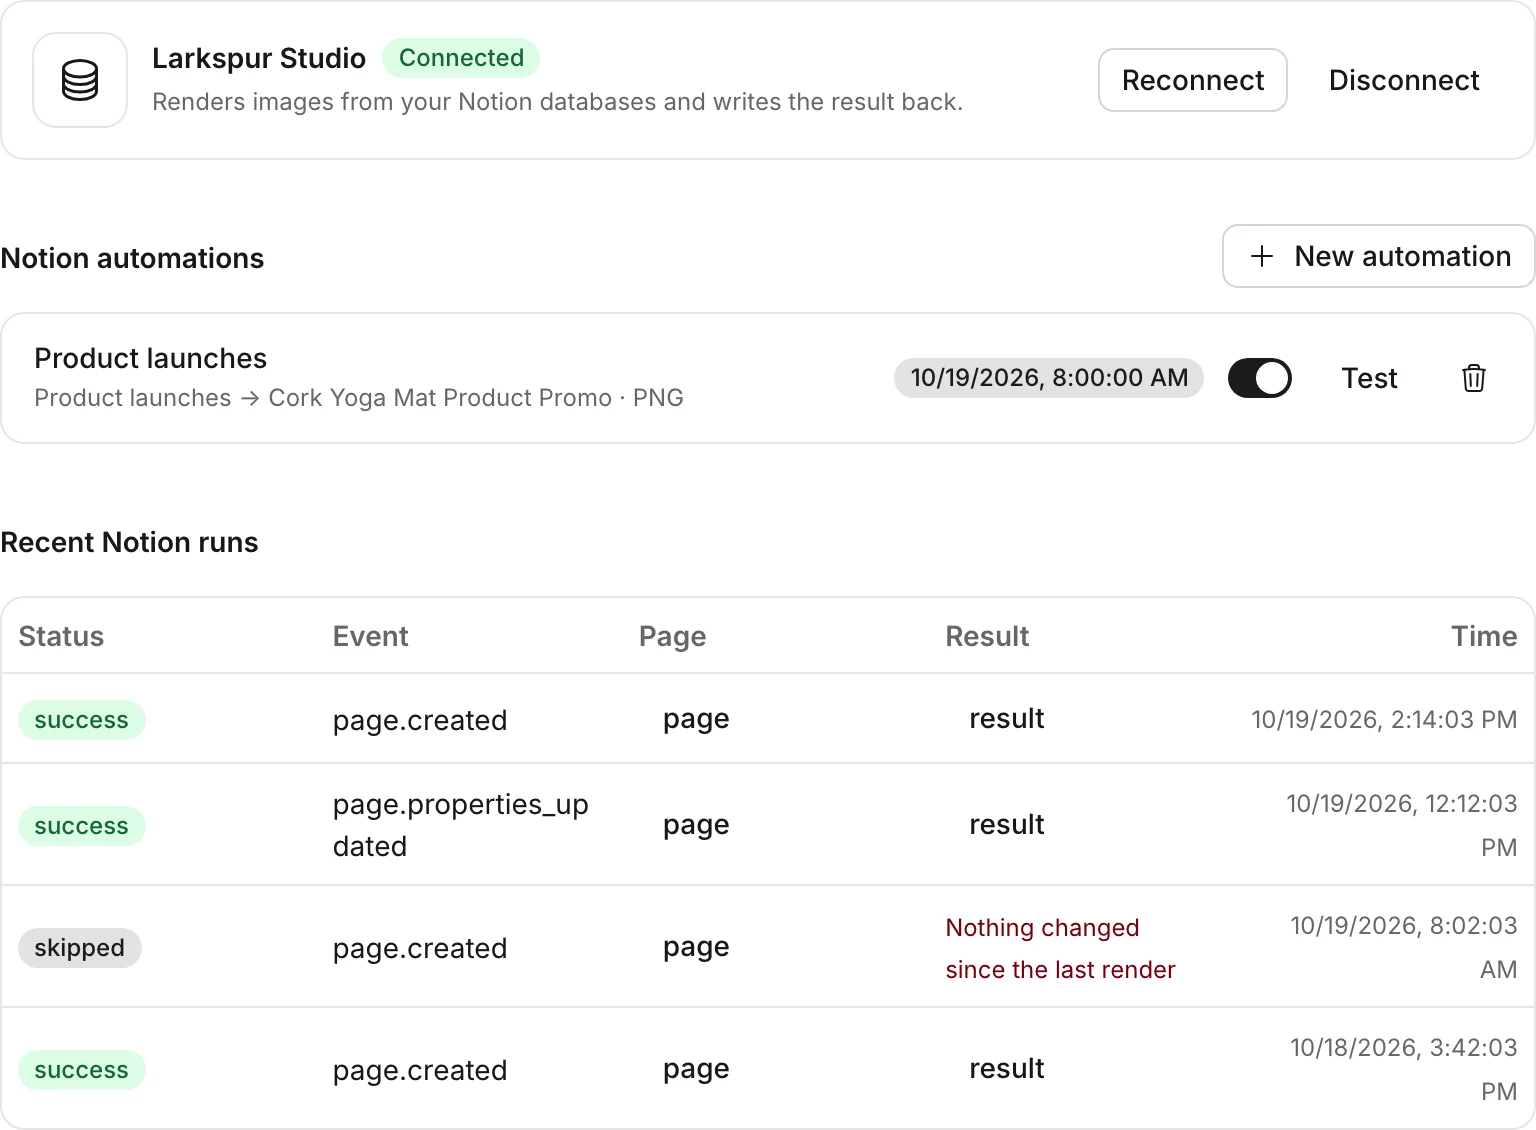Open the page link in the 2:14:03 PM run
Viewport: 1536px width, 1130px height.
pos(696,719)
